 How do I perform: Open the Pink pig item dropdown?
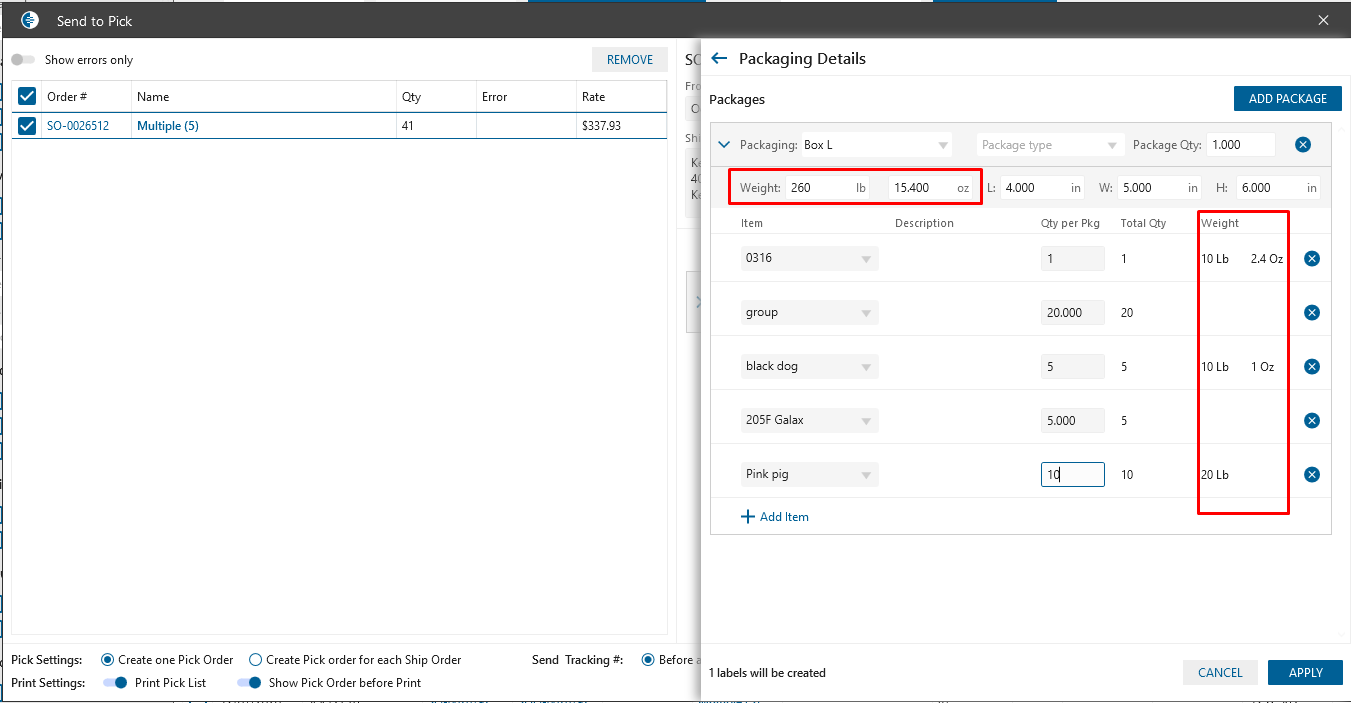pyautogui.click(x=866, y=475)
